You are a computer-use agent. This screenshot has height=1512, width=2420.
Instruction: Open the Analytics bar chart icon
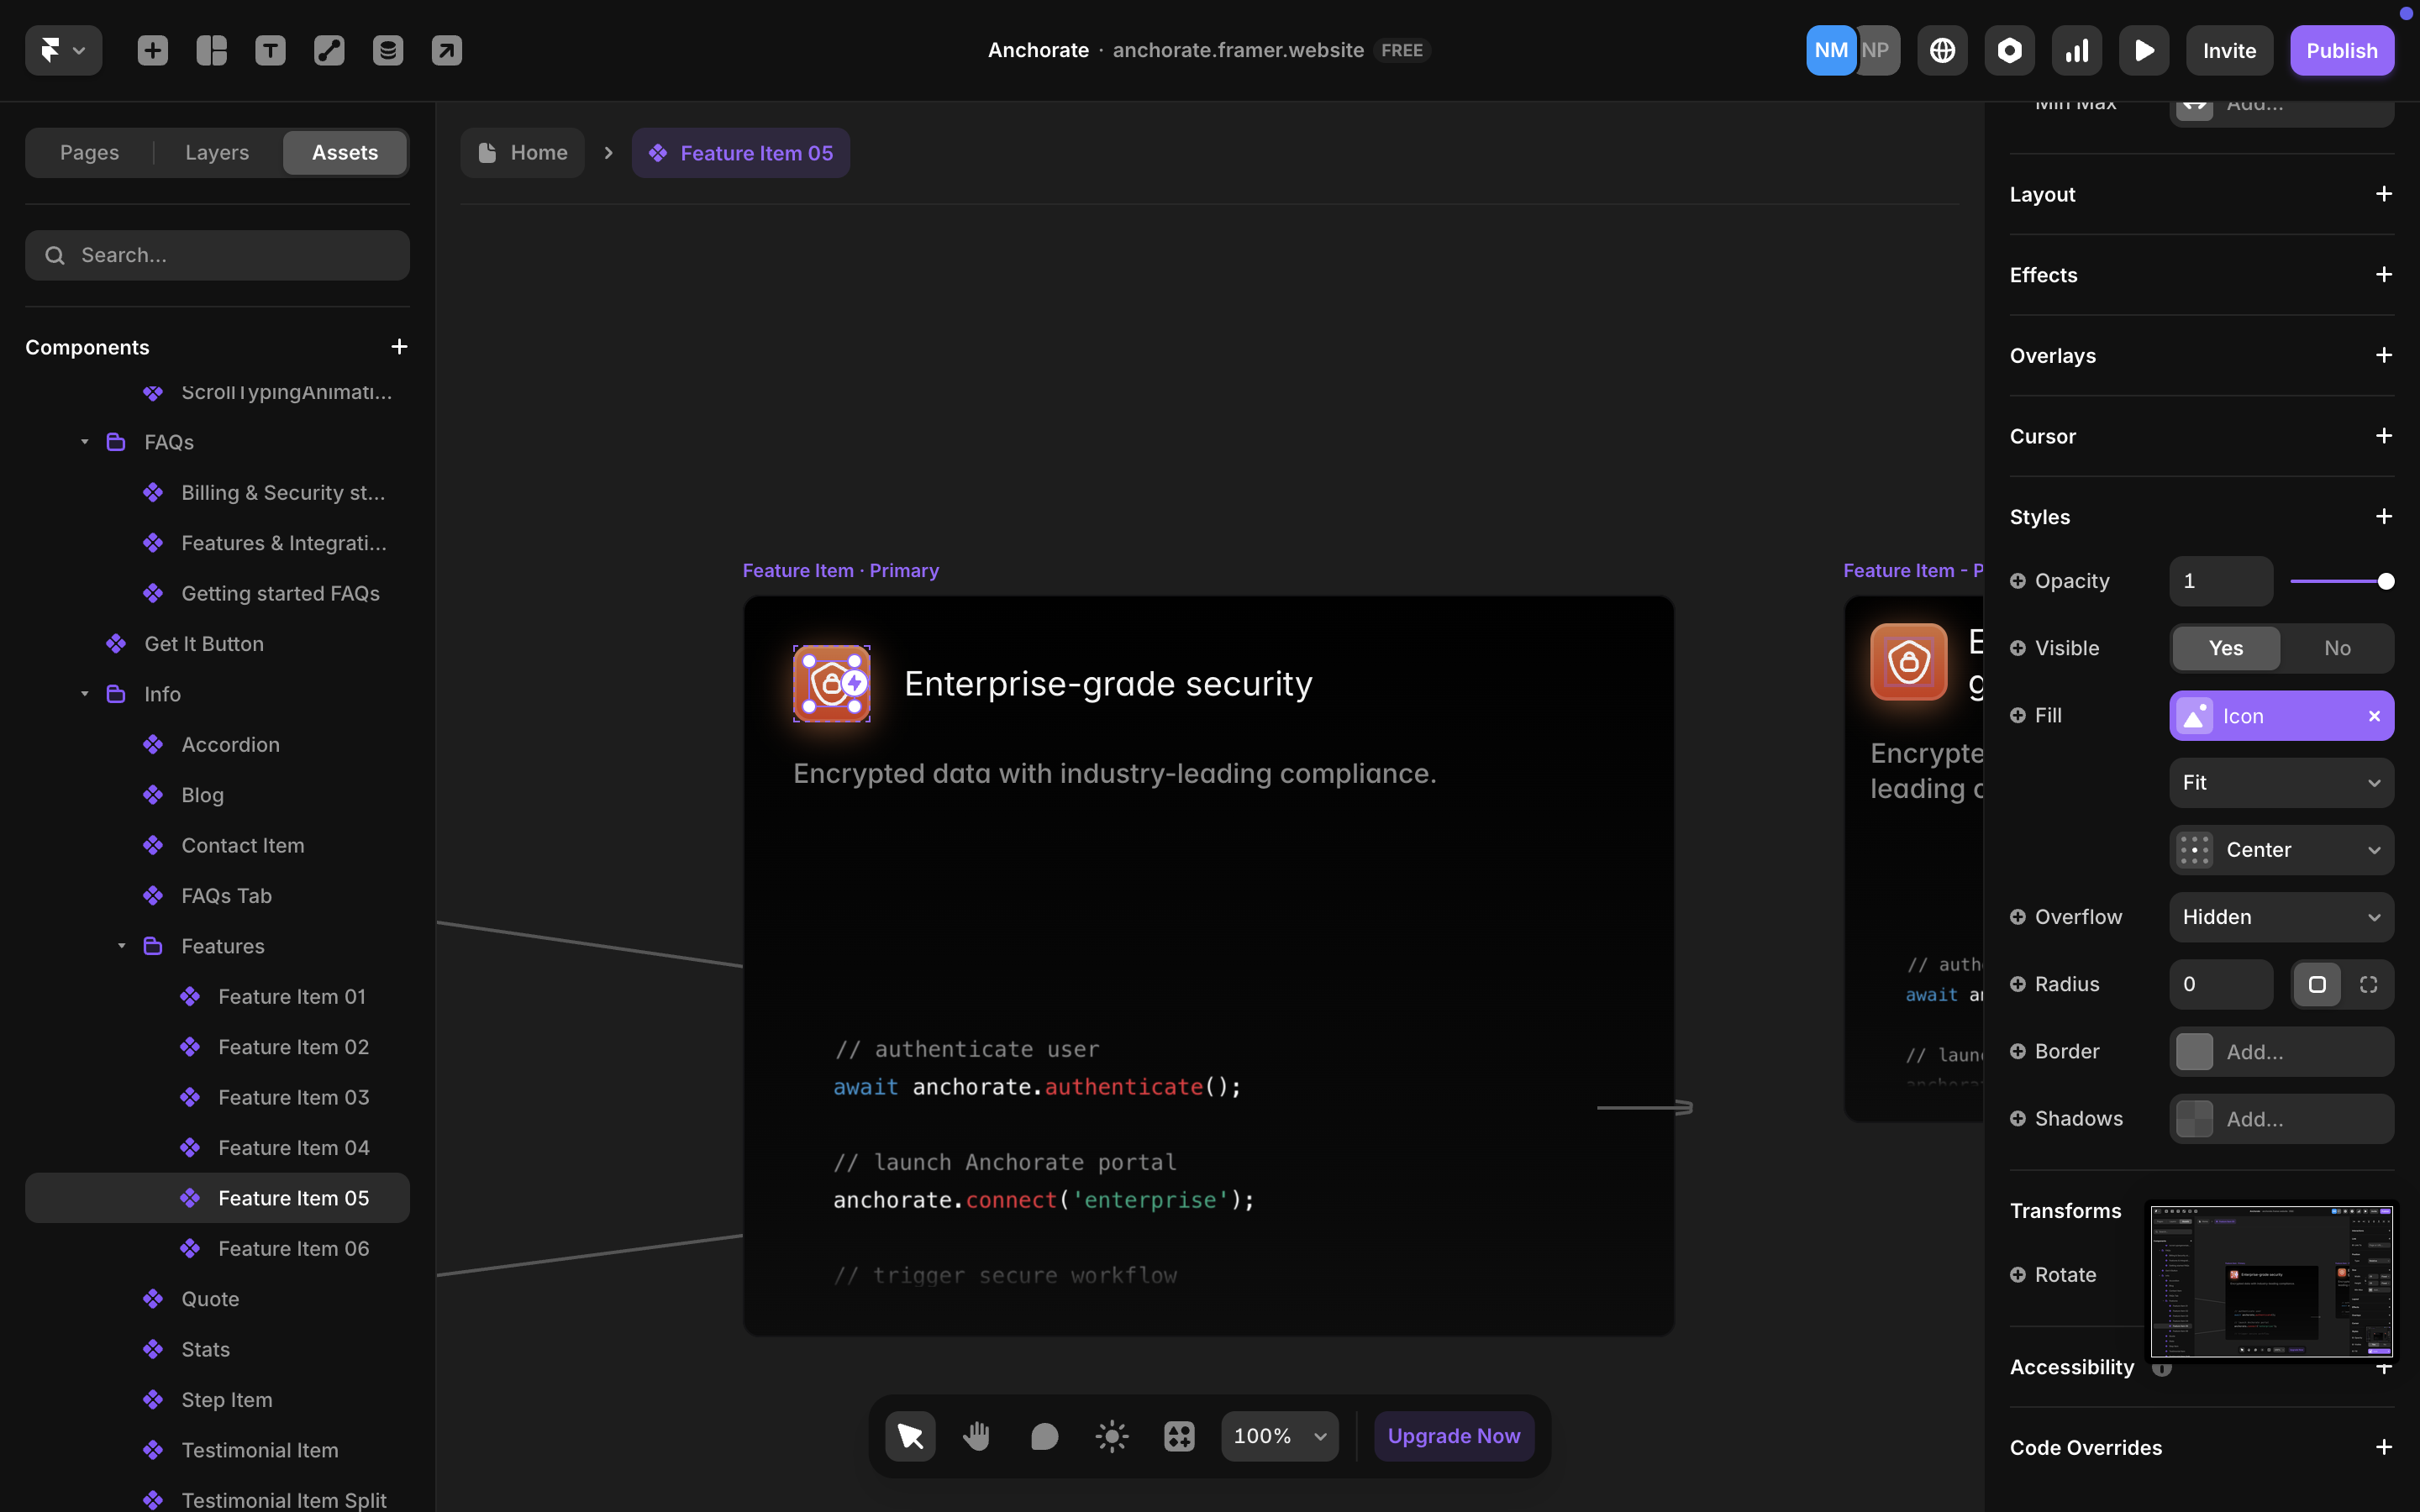pos(2076,50)
